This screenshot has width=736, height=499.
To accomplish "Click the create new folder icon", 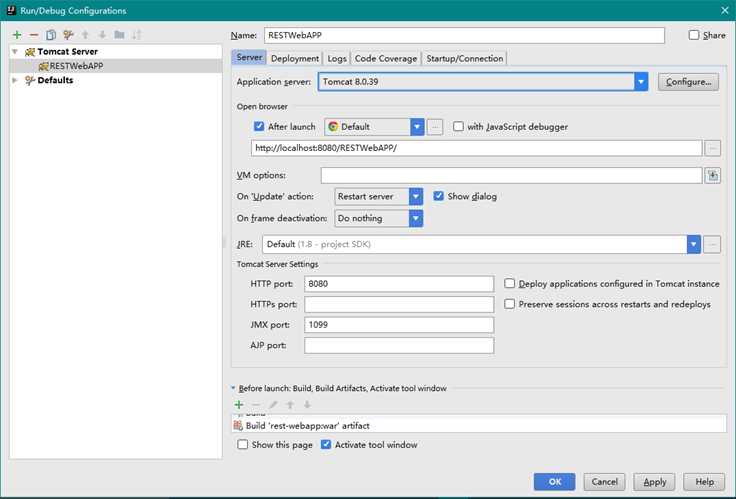I will click(119, 35).
